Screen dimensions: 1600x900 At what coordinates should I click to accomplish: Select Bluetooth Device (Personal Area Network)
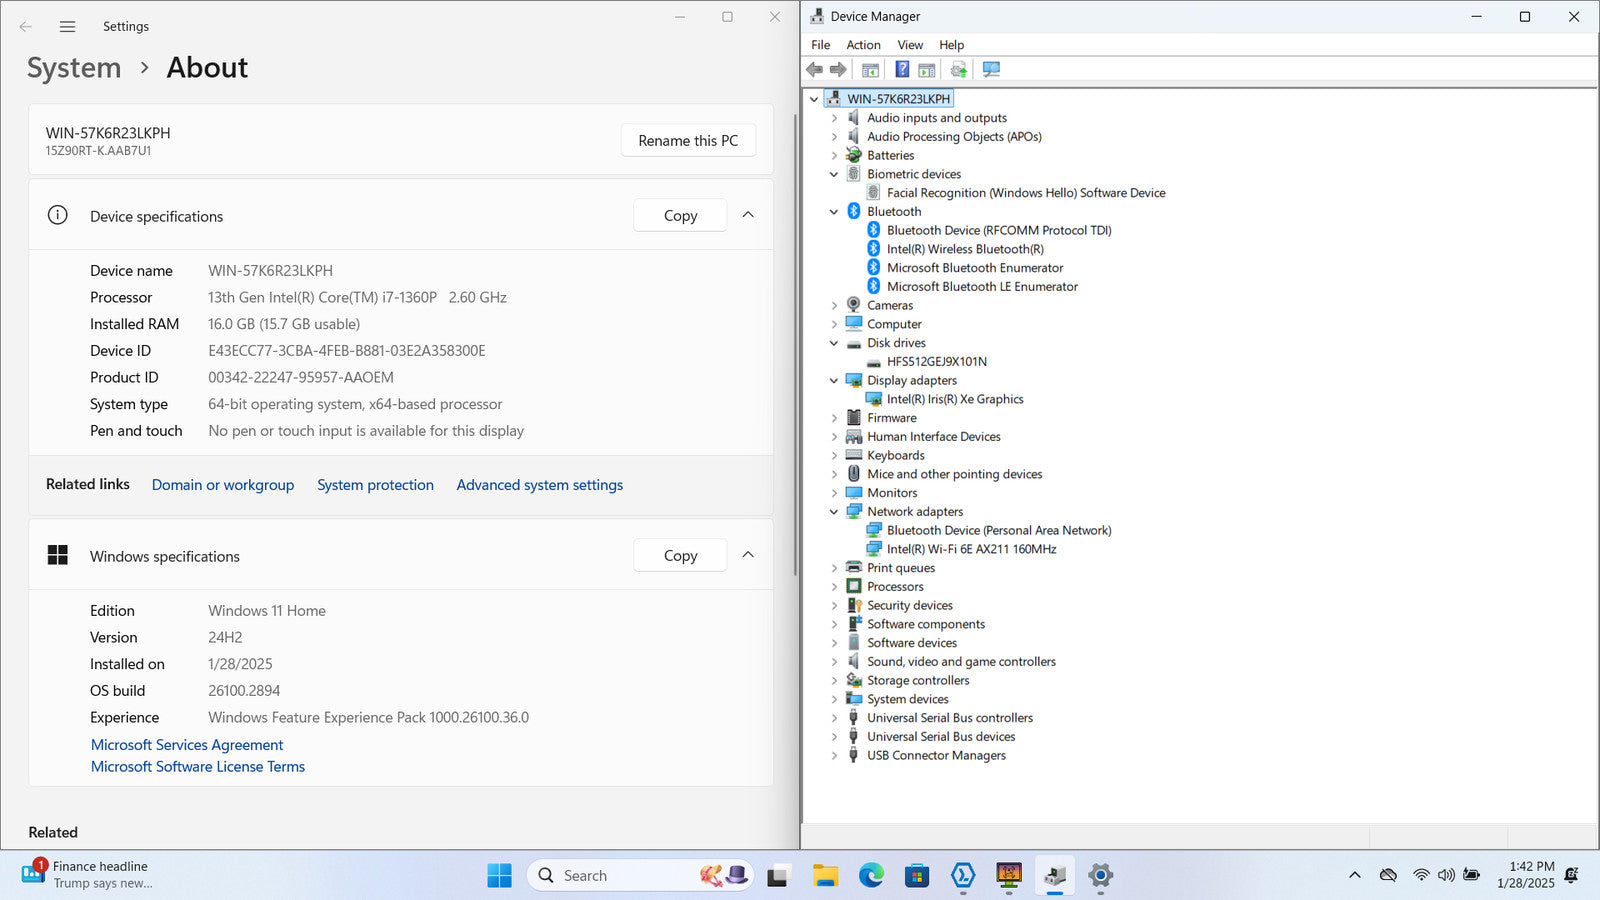click(x=999, y=530)
